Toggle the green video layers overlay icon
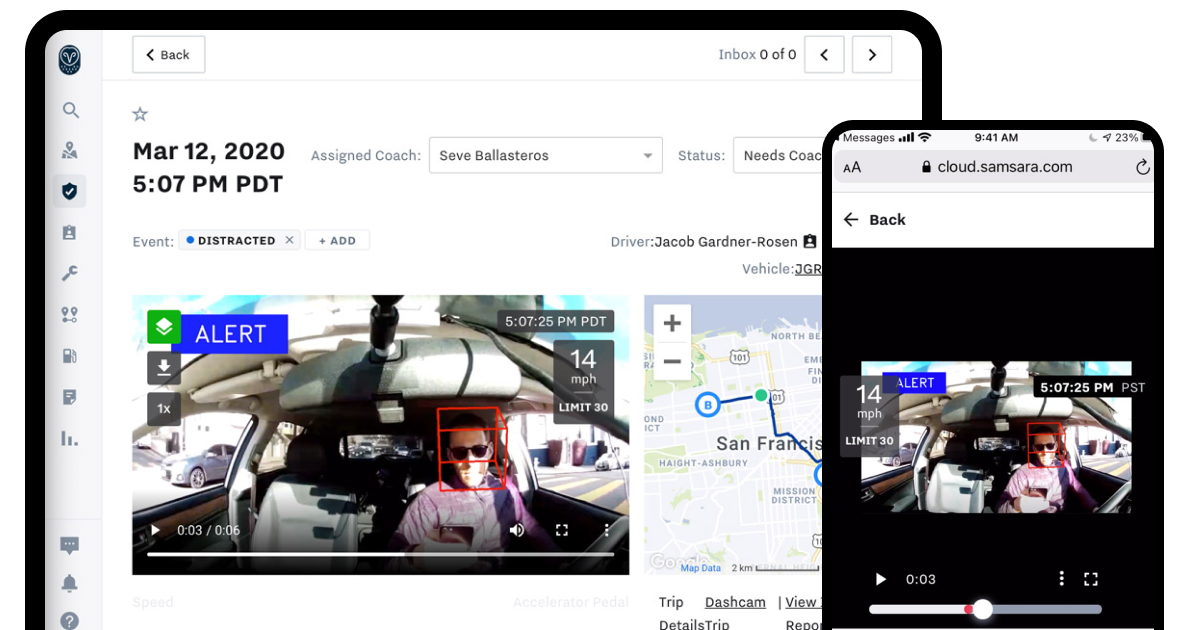 click(164, 327)
